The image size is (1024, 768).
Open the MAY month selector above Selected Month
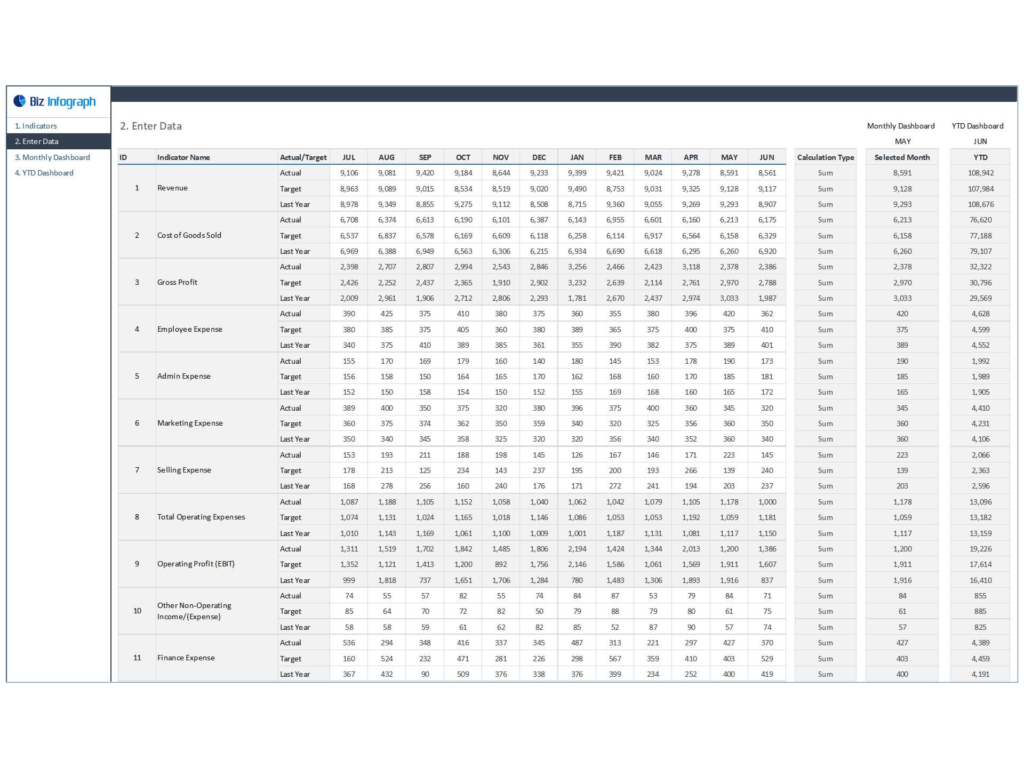tap(902, 143)
